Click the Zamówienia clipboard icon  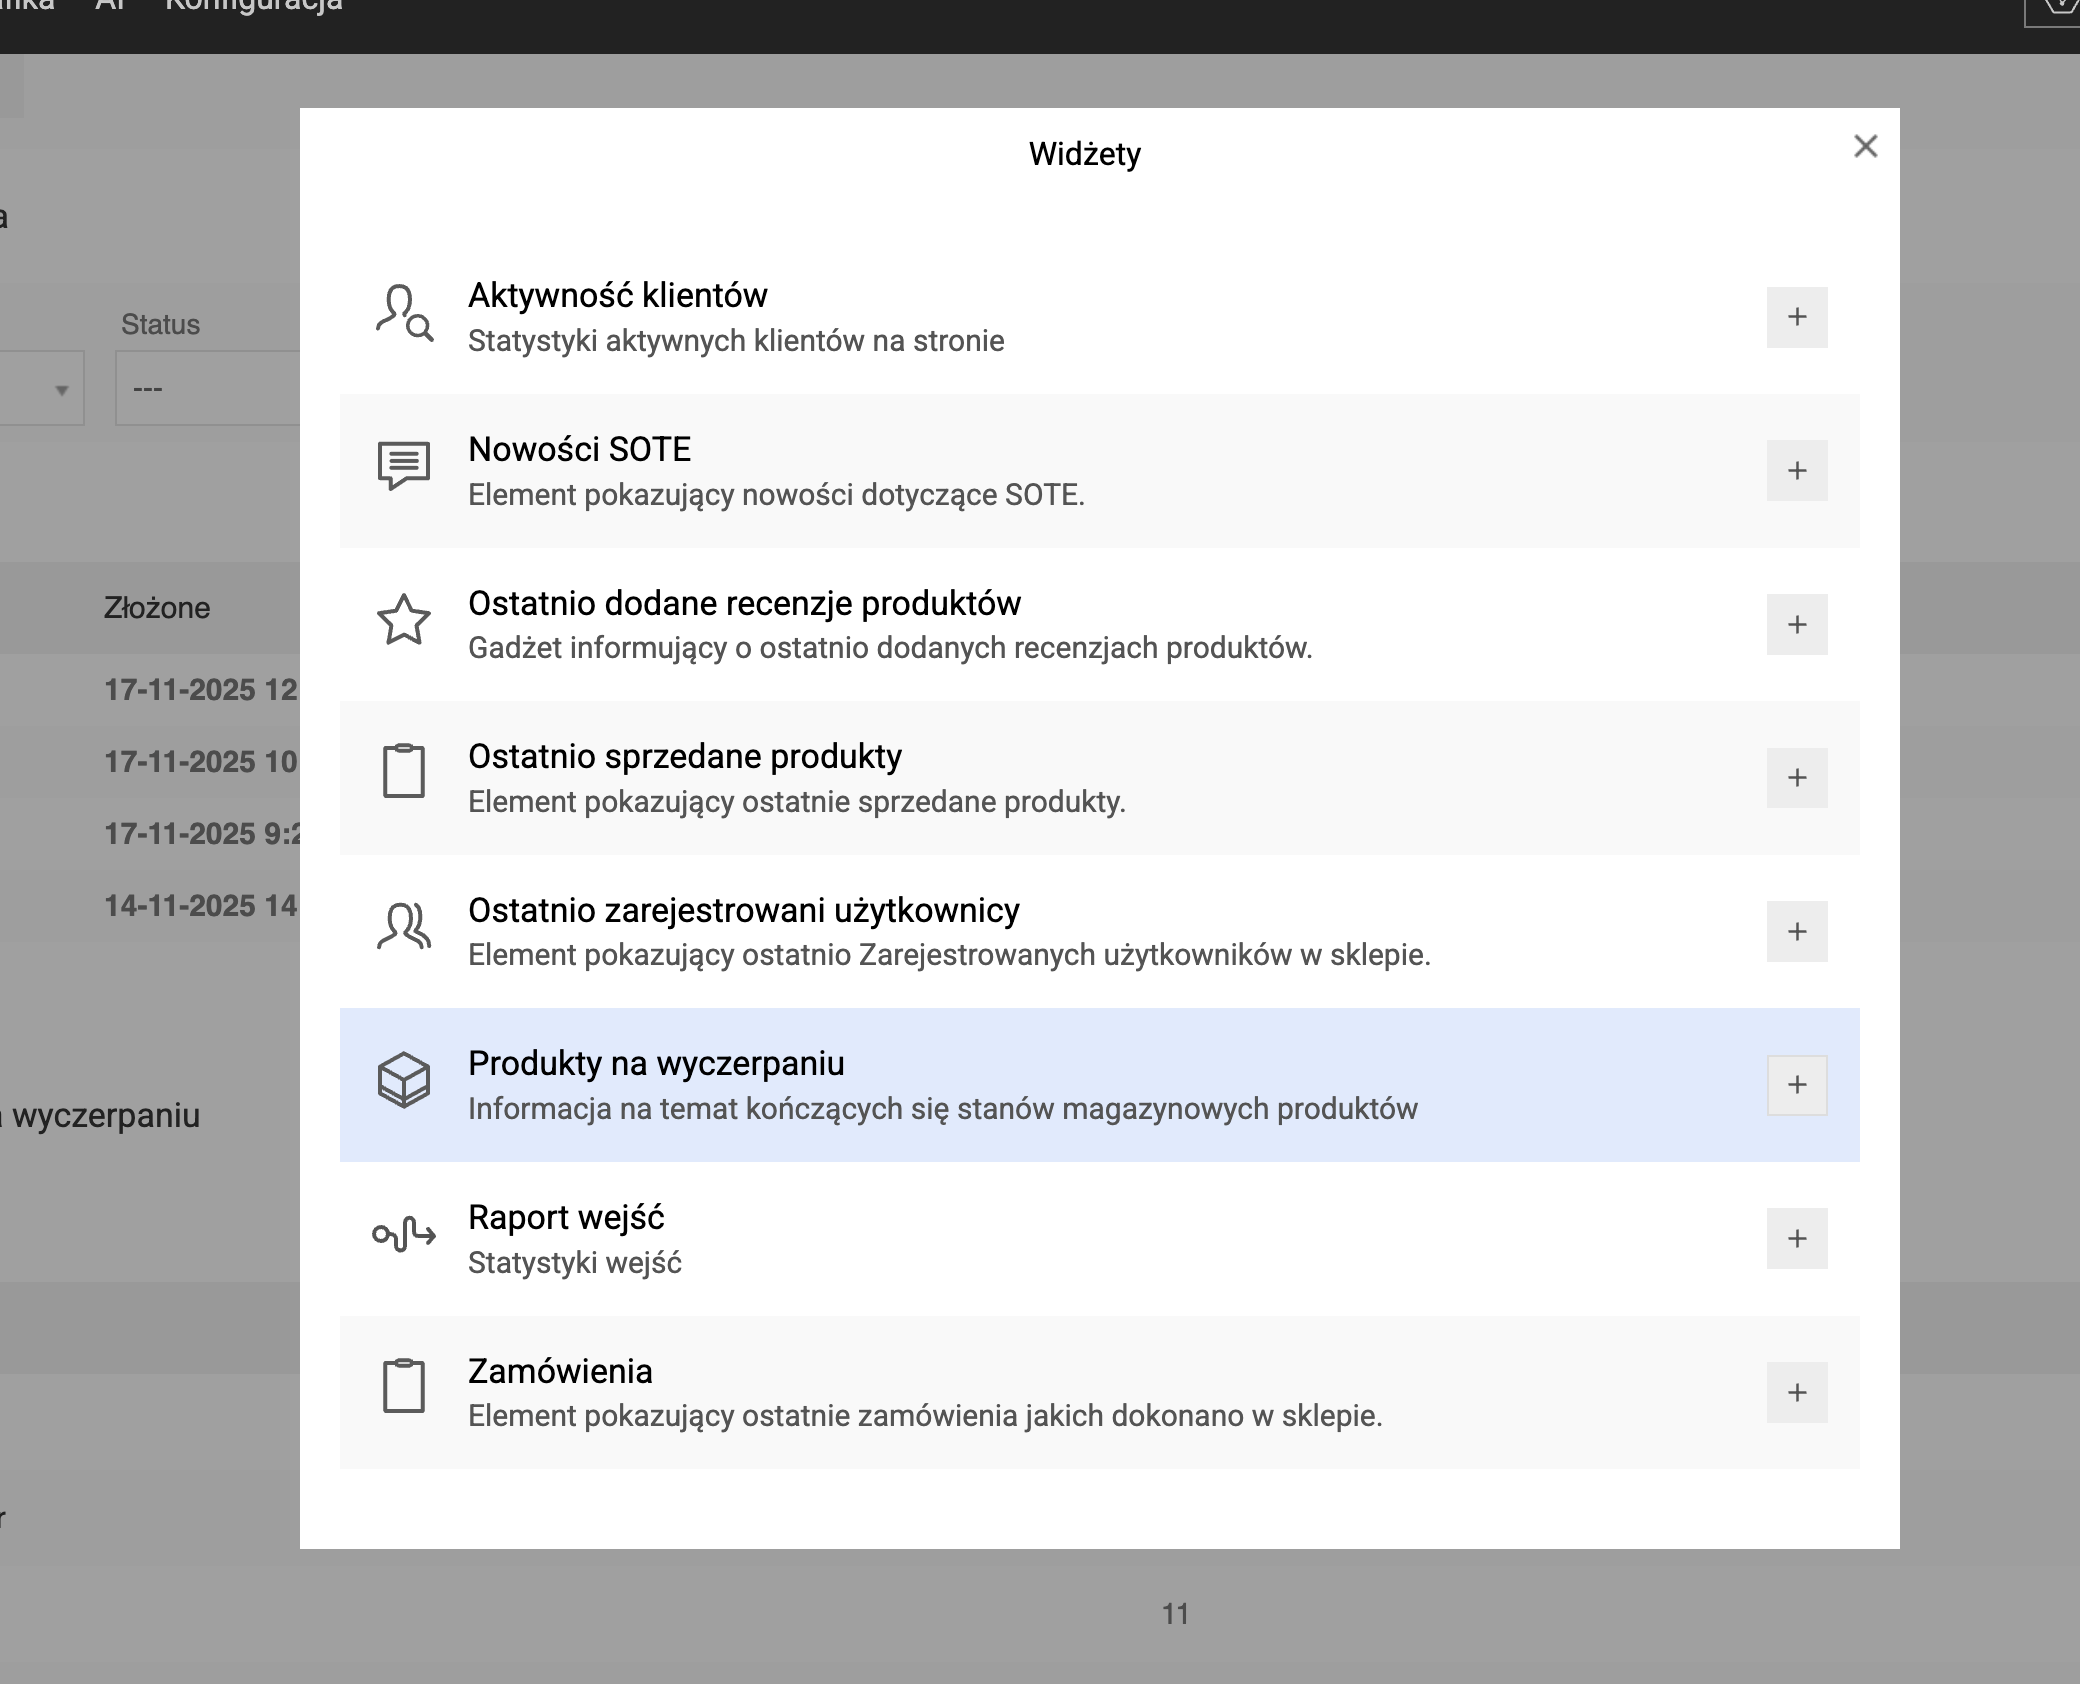[404, 1386]
